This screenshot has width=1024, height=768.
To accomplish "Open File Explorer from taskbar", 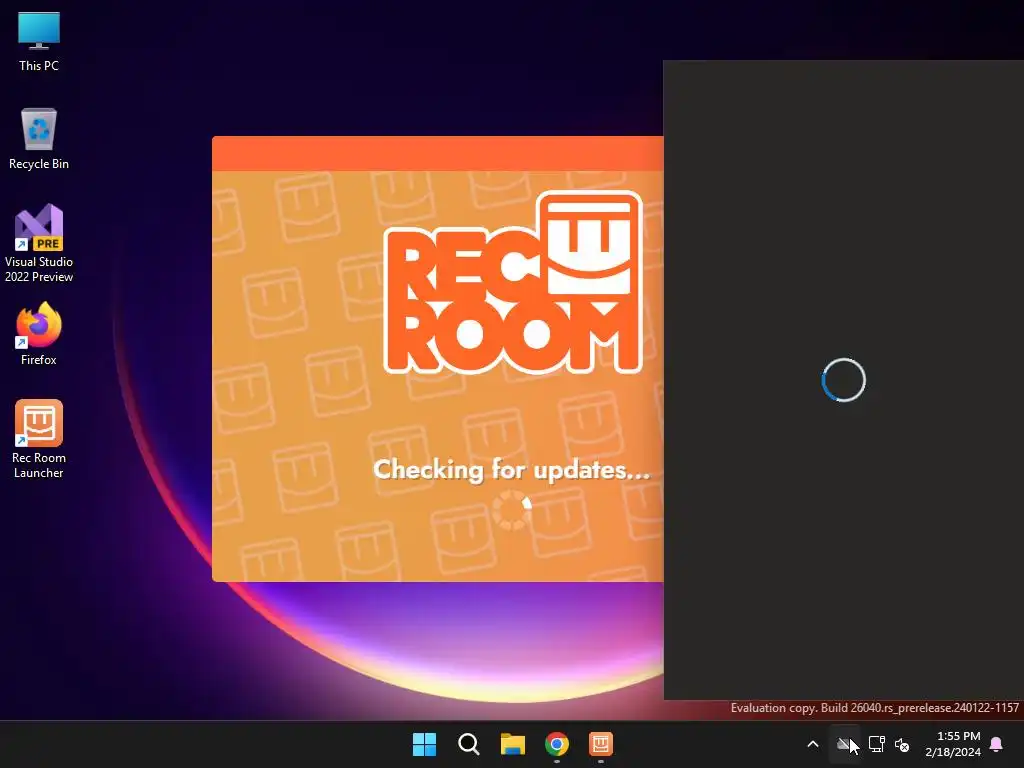I will [x=513, y=744].
